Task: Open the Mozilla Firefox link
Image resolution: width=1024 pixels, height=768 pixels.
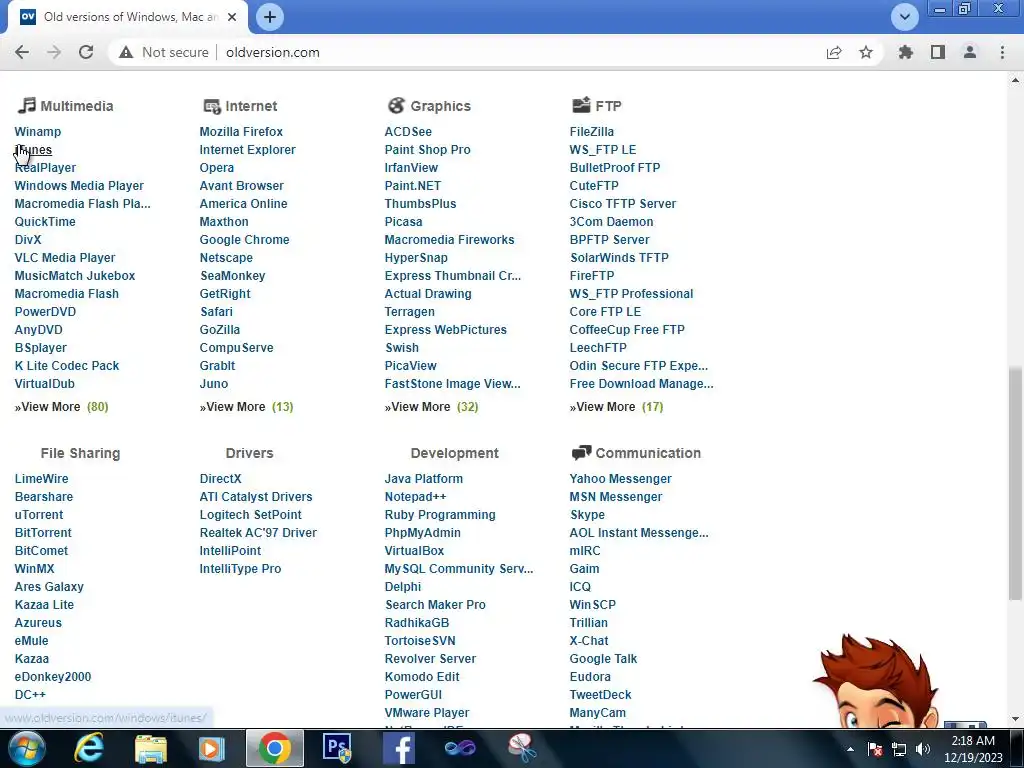Action: coord(241,131)
